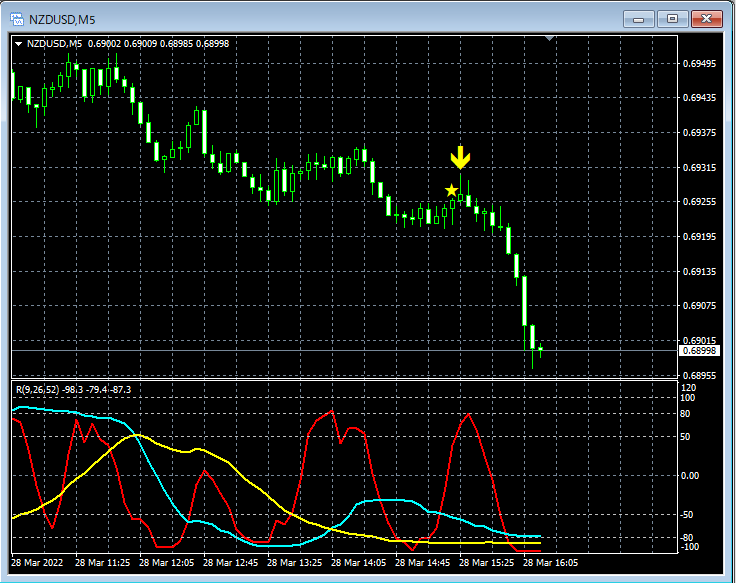Image resolution: width=737 pixels, height=583 pixels.
Task: Select the yellow star marker
Action: tap(451, 190)
